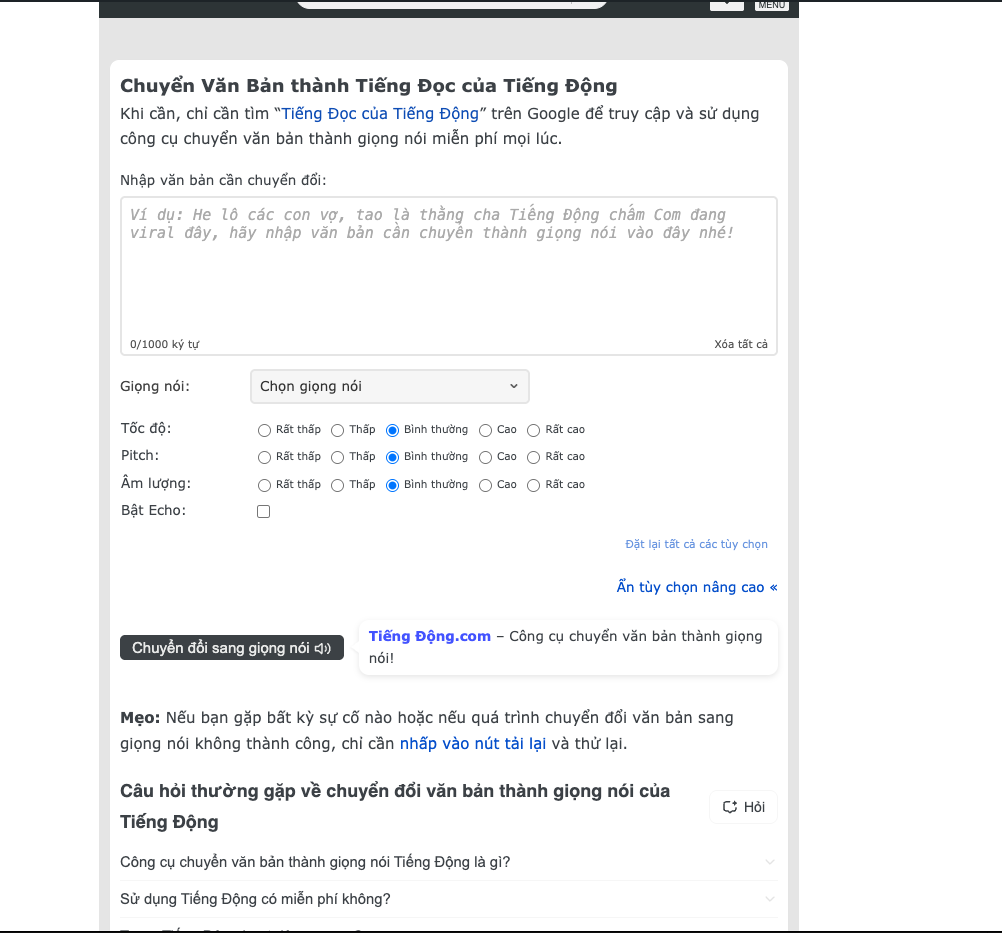Screen dimensions: 1002x933
Task: Select 'Rất cao' for Pitch
Action: 534,457
